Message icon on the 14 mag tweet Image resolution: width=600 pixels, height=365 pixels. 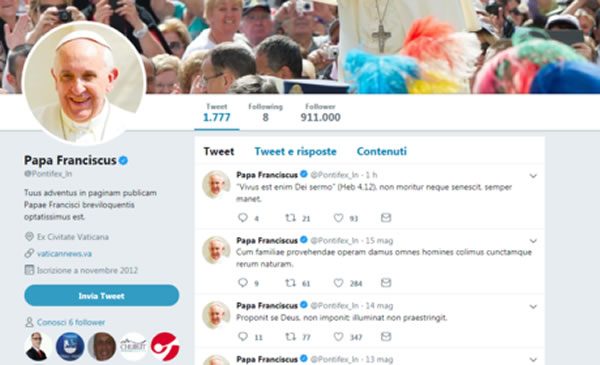[386, 336]
